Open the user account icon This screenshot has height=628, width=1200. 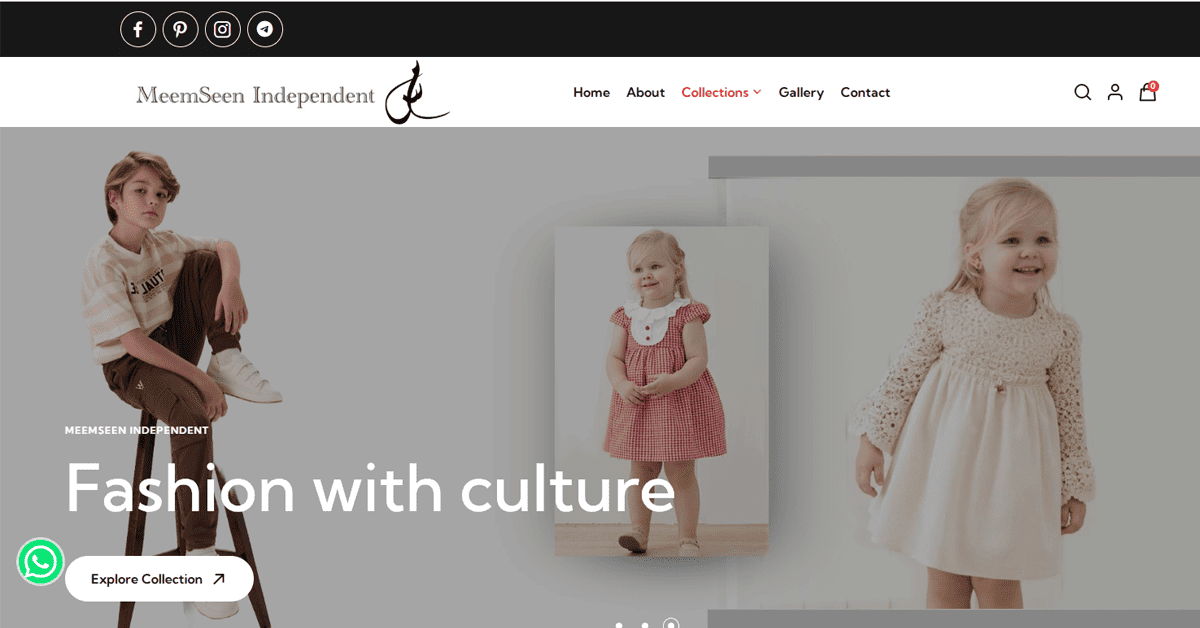click(x=1115, y=92)
